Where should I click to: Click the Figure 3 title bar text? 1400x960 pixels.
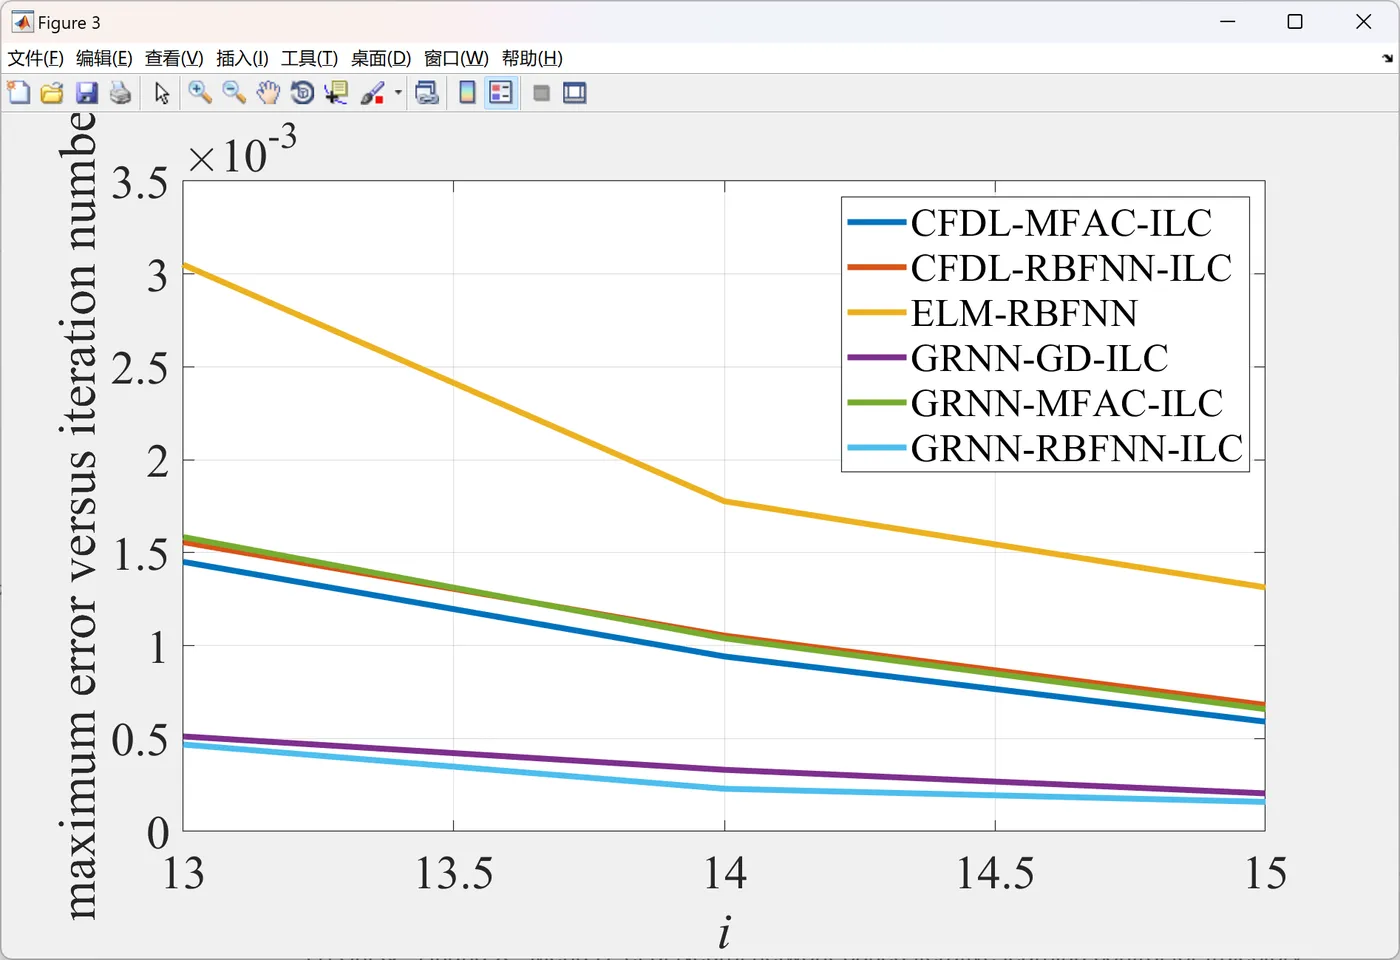(69, 22)
